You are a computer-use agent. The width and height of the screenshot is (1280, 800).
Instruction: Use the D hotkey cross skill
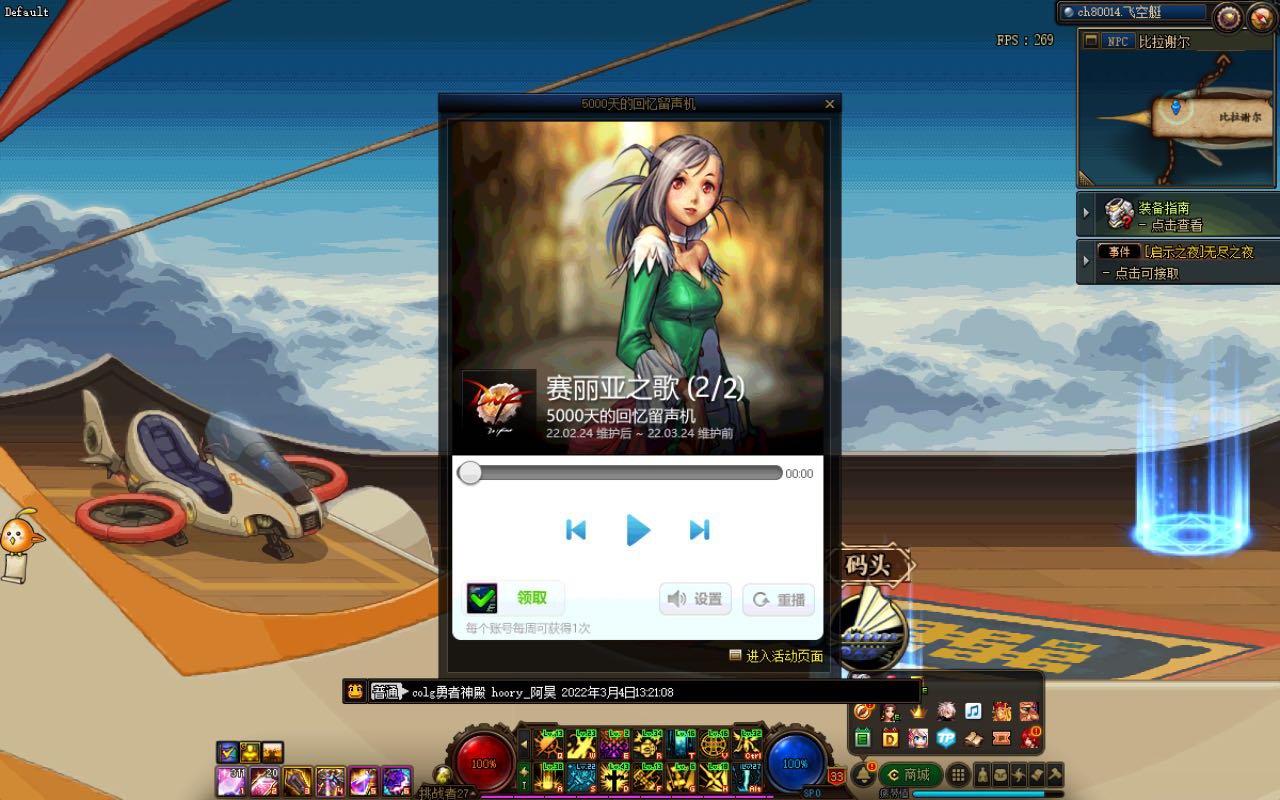614,777
